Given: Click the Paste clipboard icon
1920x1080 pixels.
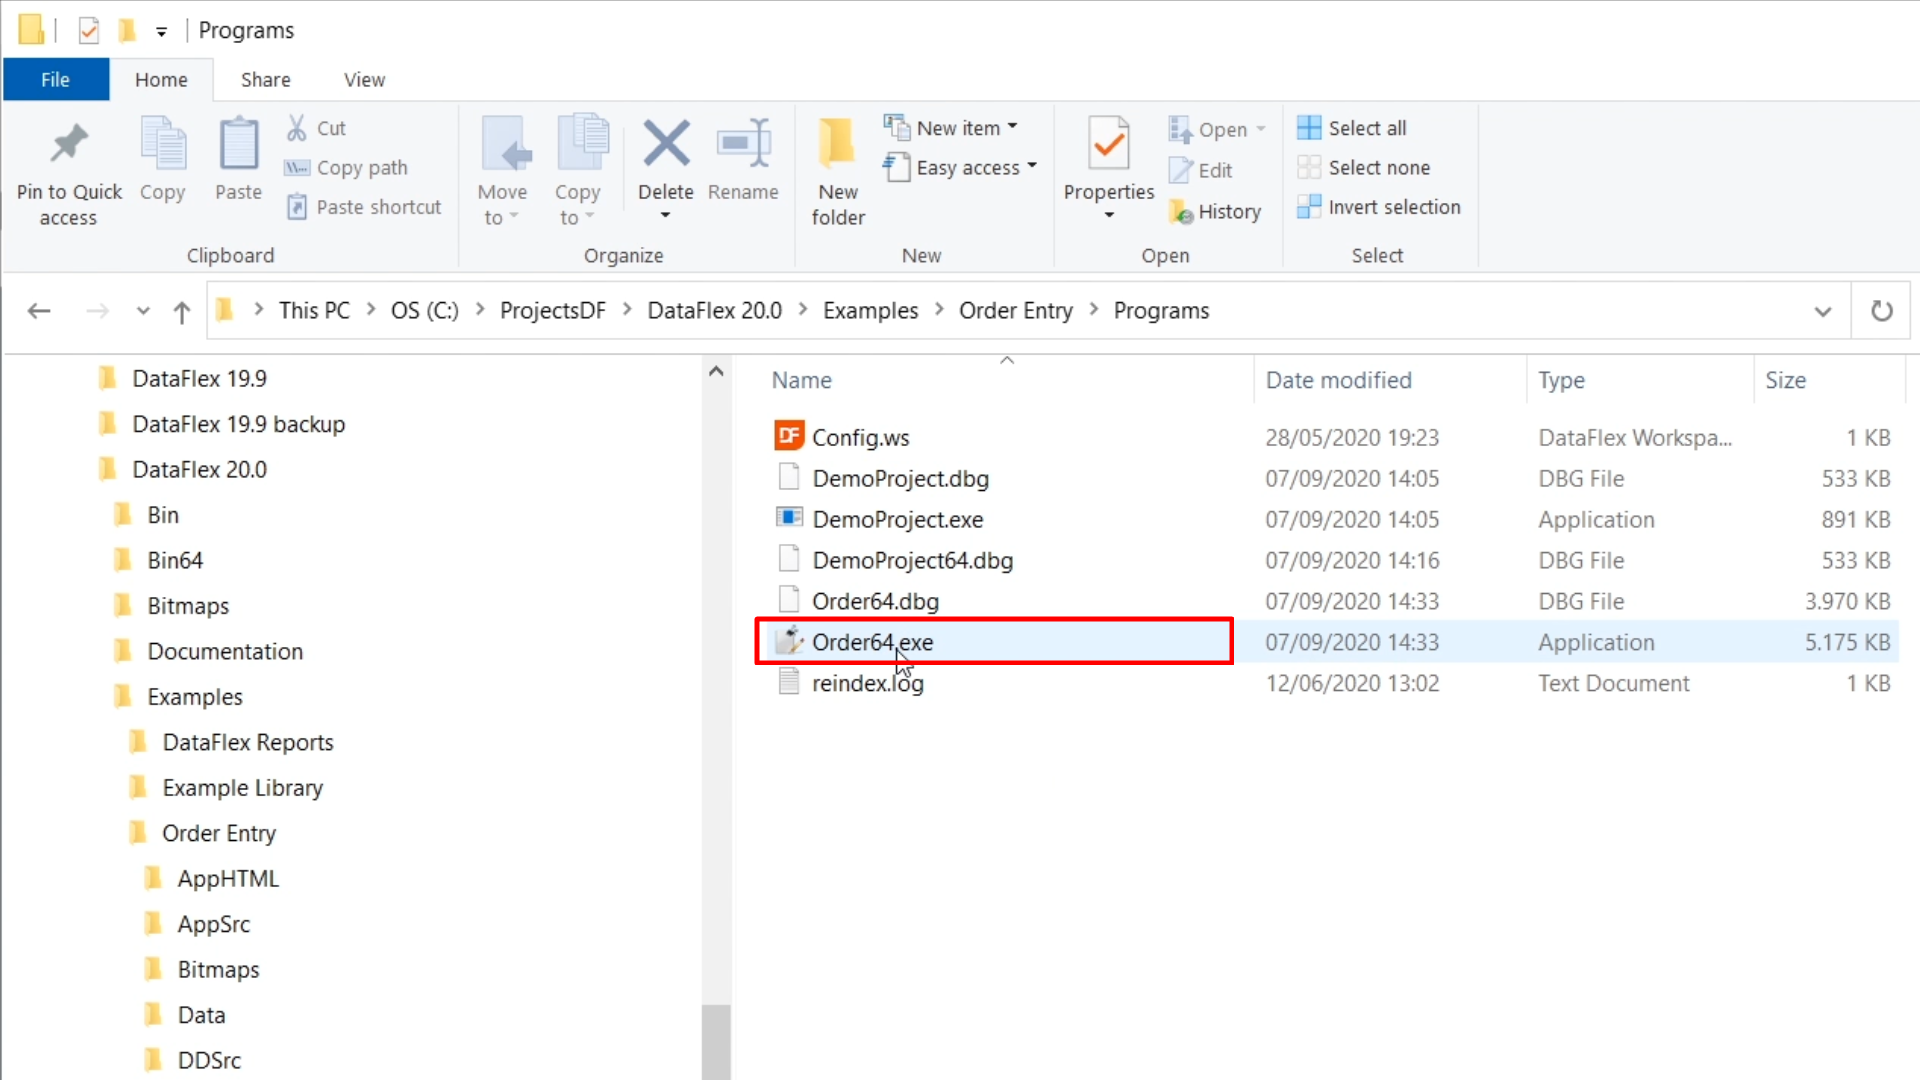Looking at the screenshot, I should [238, 145].
